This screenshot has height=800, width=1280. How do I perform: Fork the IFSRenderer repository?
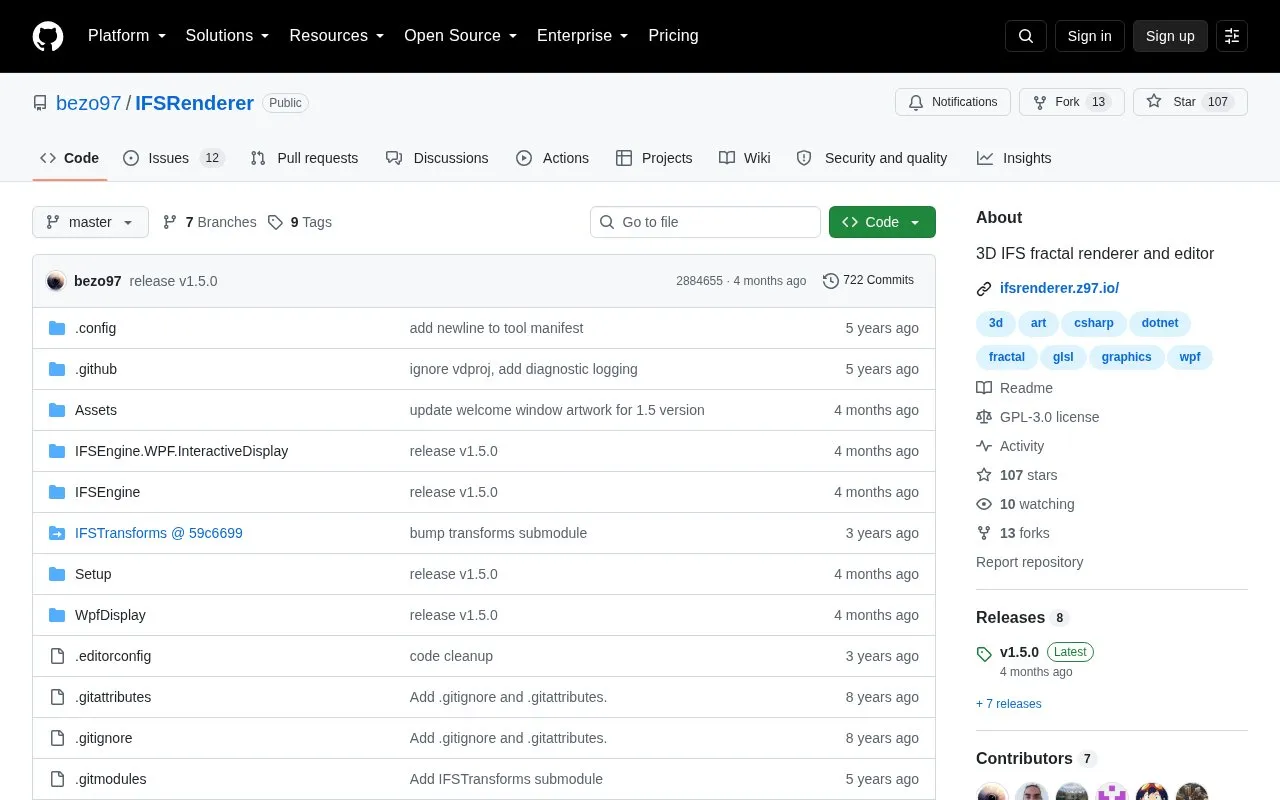1072,102
